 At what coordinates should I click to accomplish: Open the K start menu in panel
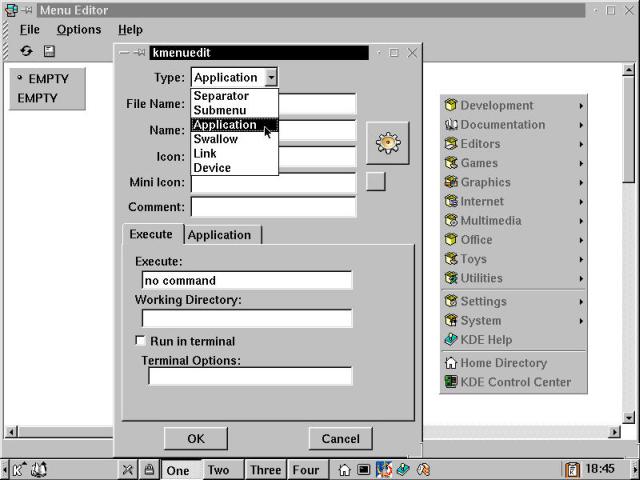[20, 469]
